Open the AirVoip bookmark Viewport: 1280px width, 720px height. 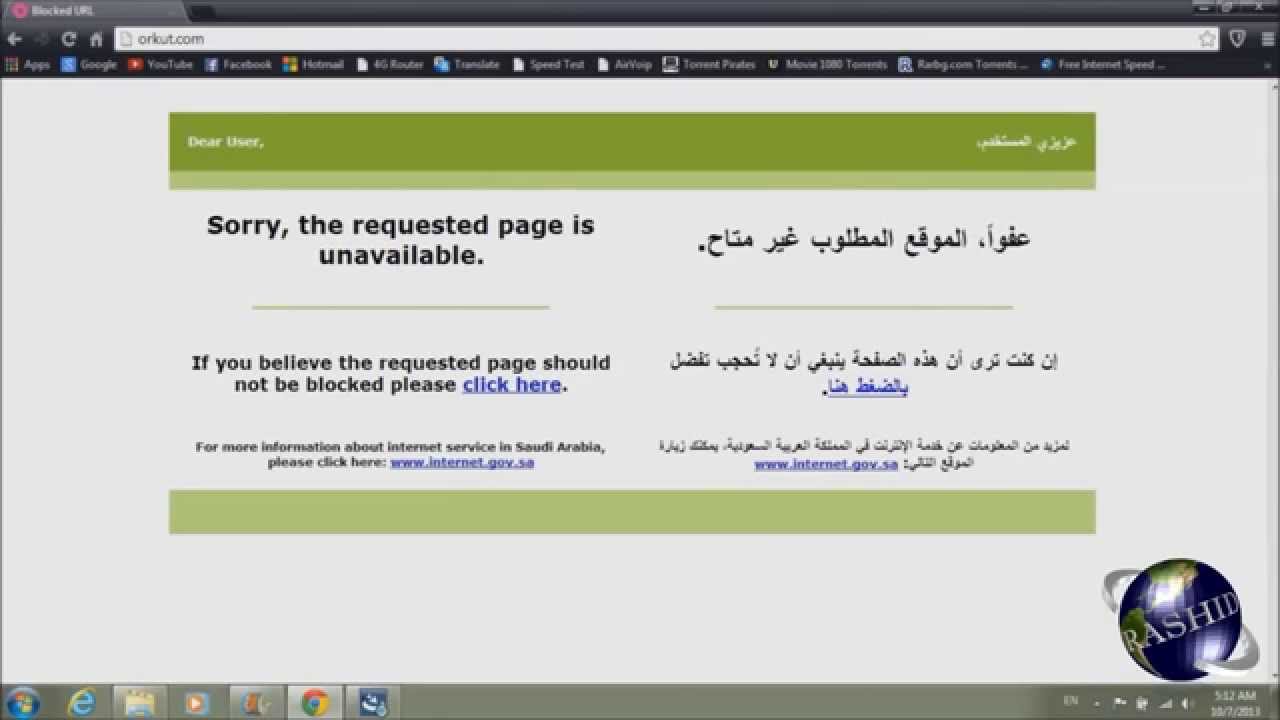coord(623,64)
